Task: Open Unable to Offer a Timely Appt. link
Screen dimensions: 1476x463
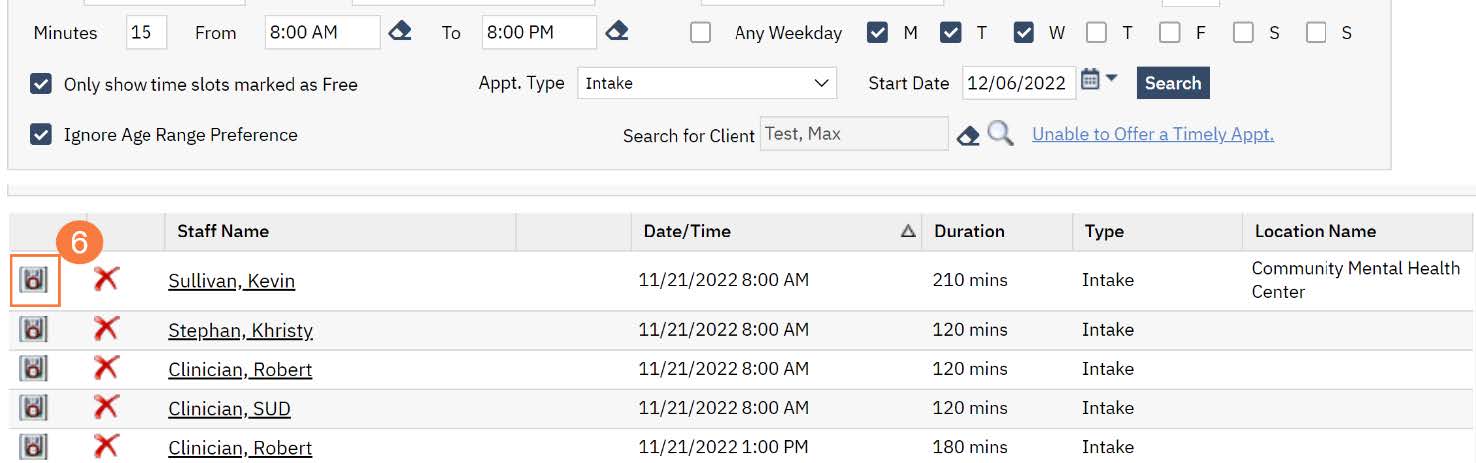Action: (1152, 134)
